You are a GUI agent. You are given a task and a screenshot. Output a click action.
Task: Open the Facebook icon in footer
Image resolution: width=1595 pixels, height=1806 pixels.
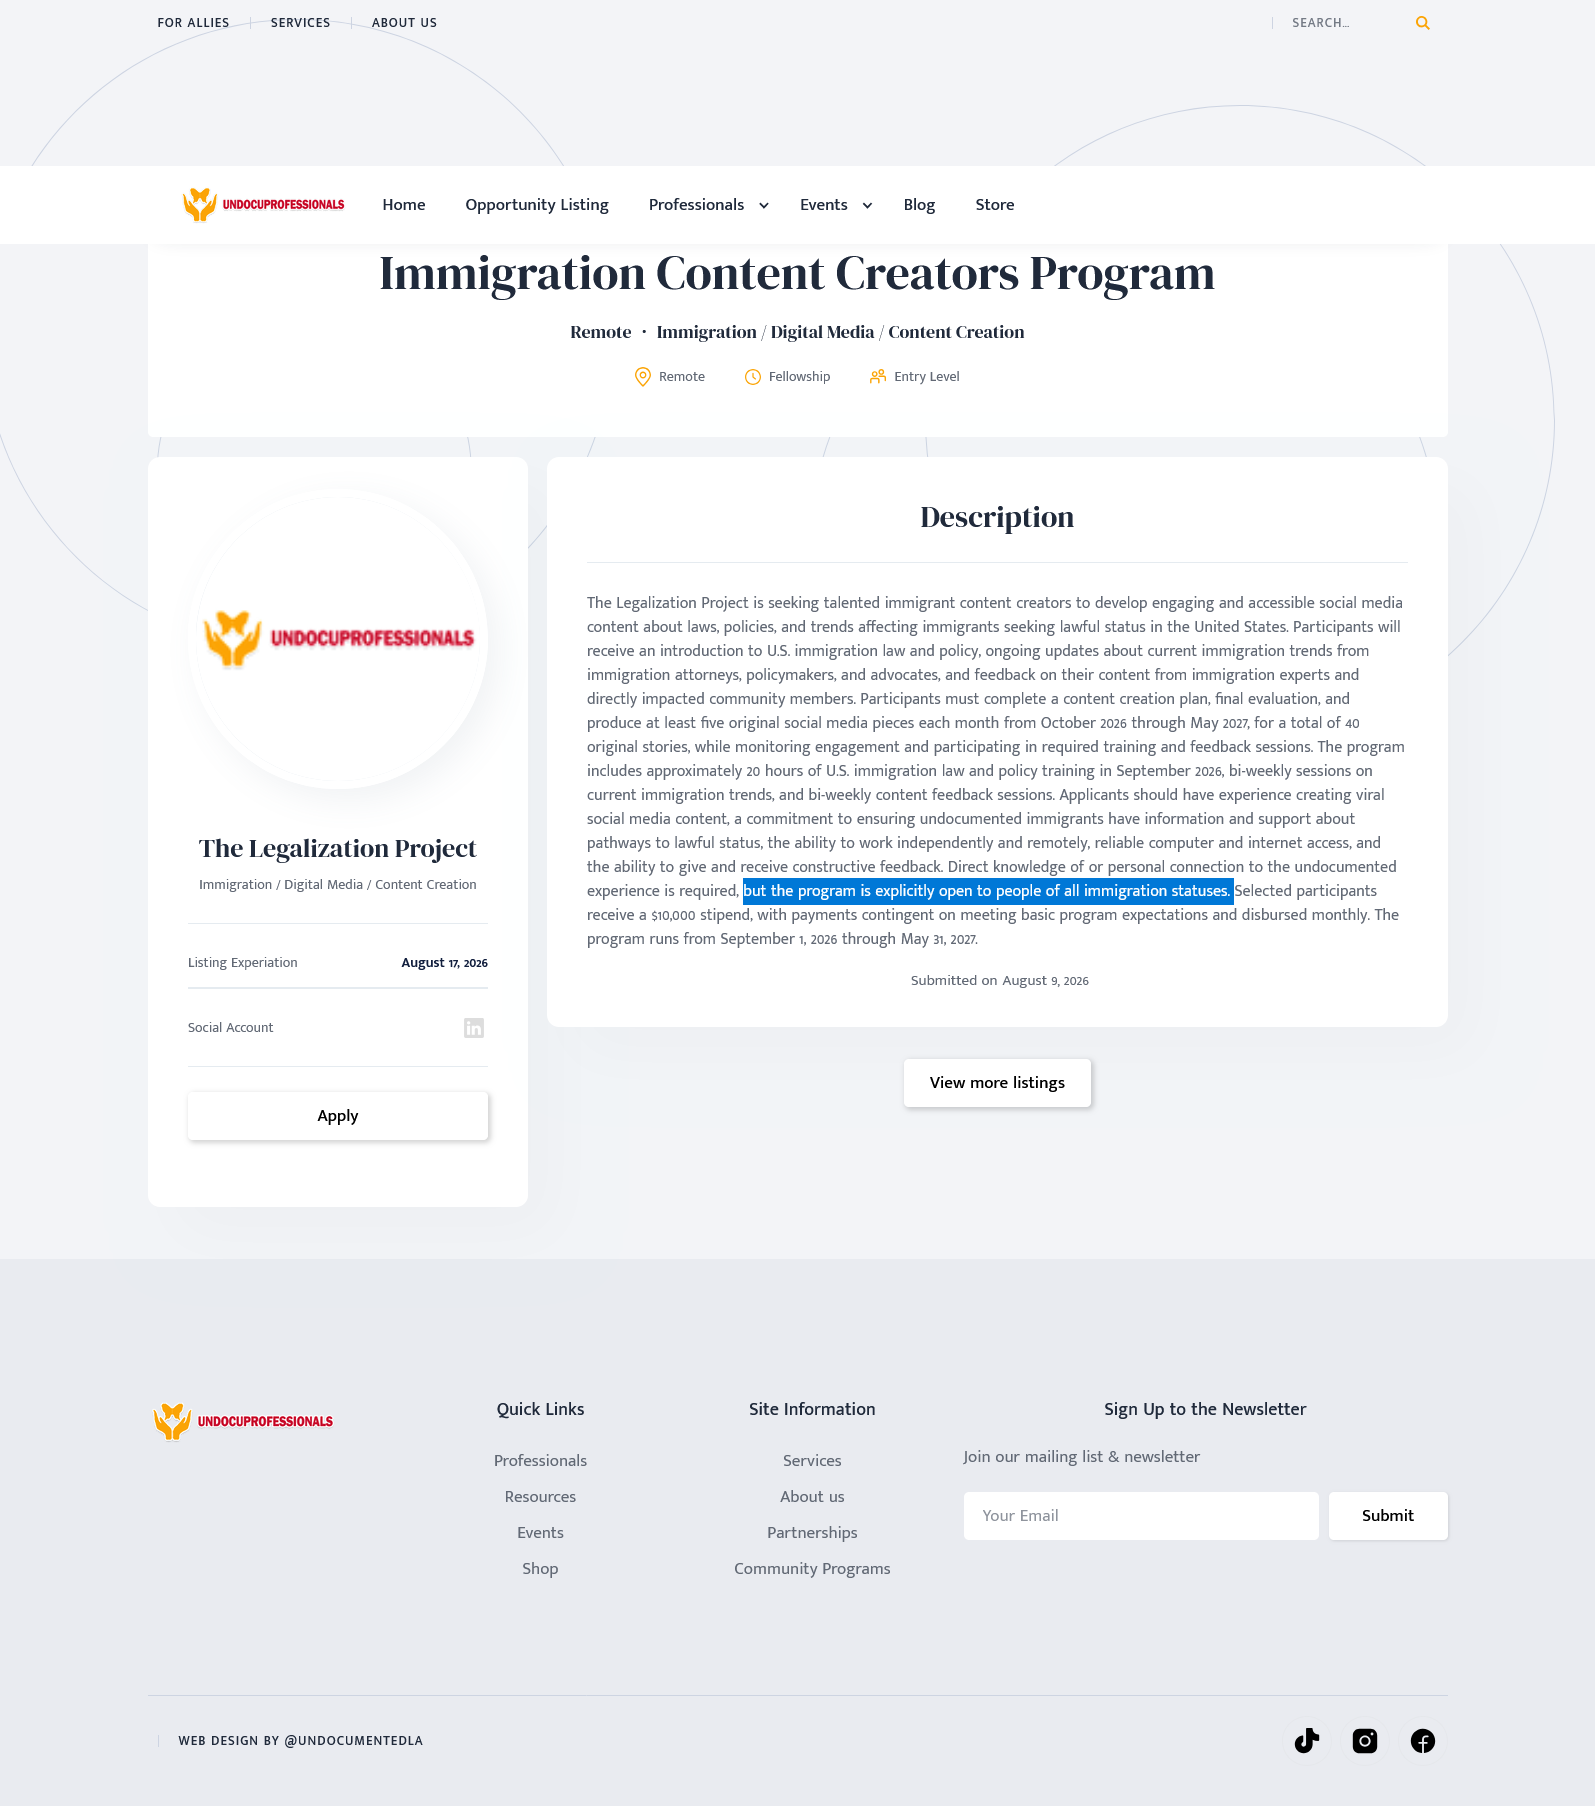(1423, 1741)
